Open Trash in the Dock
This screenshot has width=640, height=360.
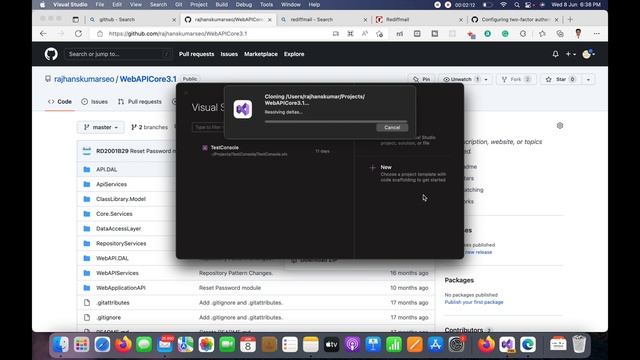[x=579, y=344]
